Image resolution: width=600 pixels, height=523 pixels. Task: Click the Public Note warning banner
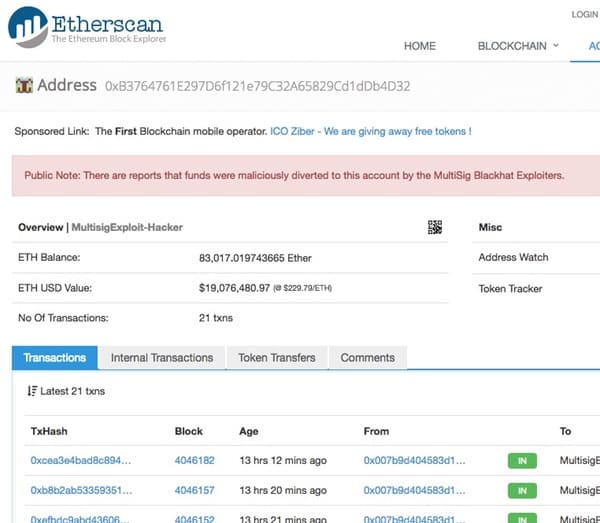coord(306,176)
